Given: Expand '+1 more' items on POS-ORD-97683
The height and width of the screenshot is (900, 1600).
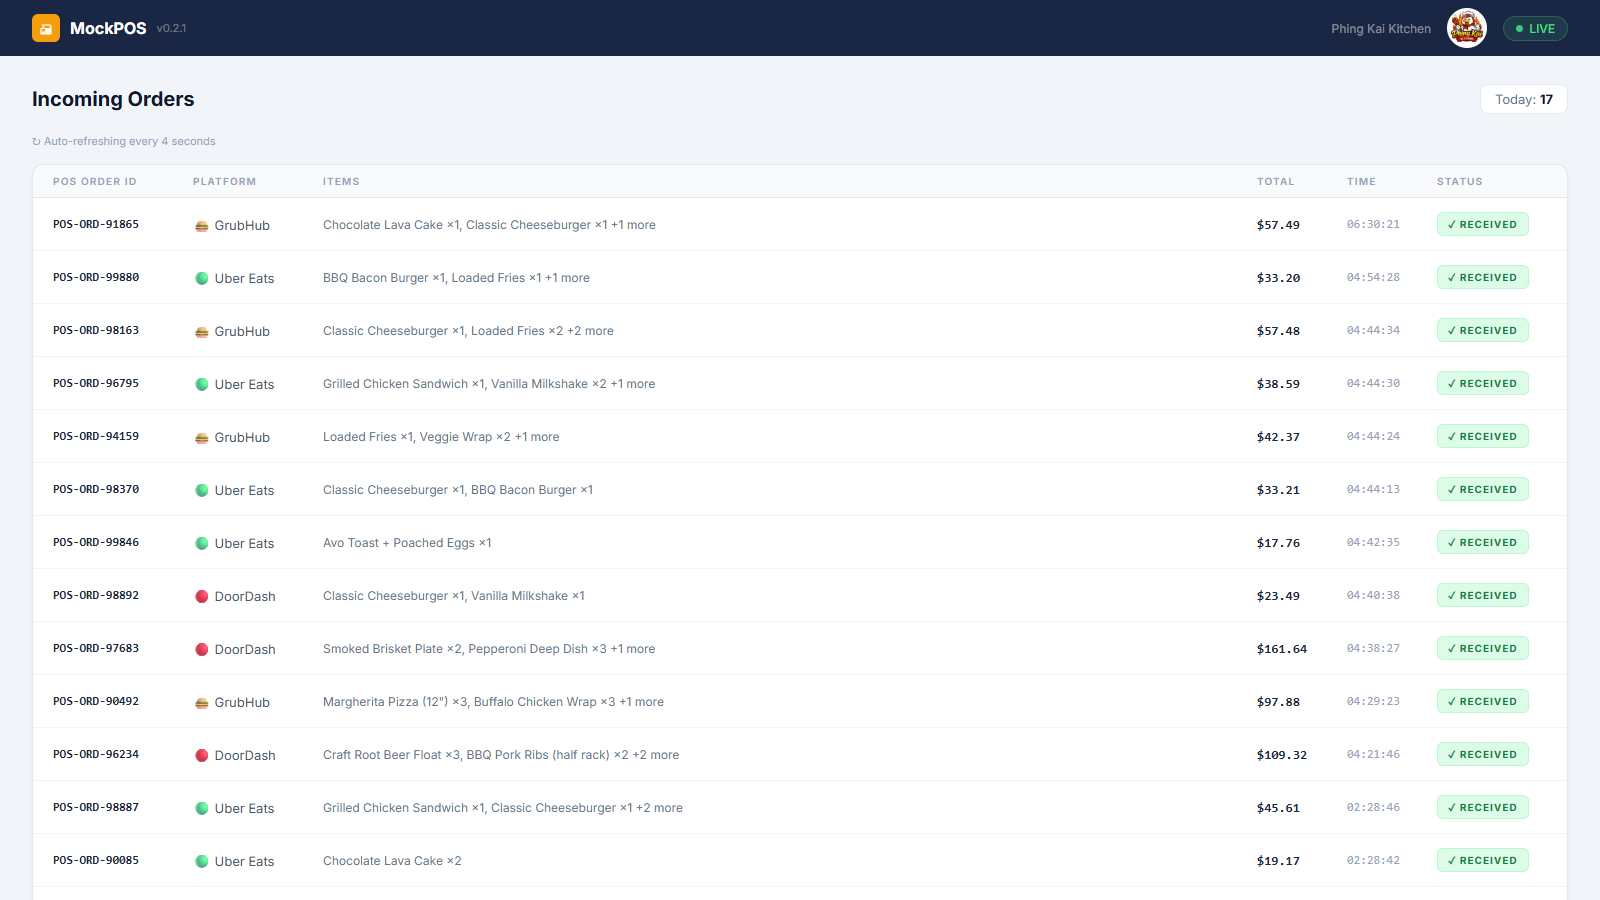Looking at the screenshot, I should click(x=633, y=648).
